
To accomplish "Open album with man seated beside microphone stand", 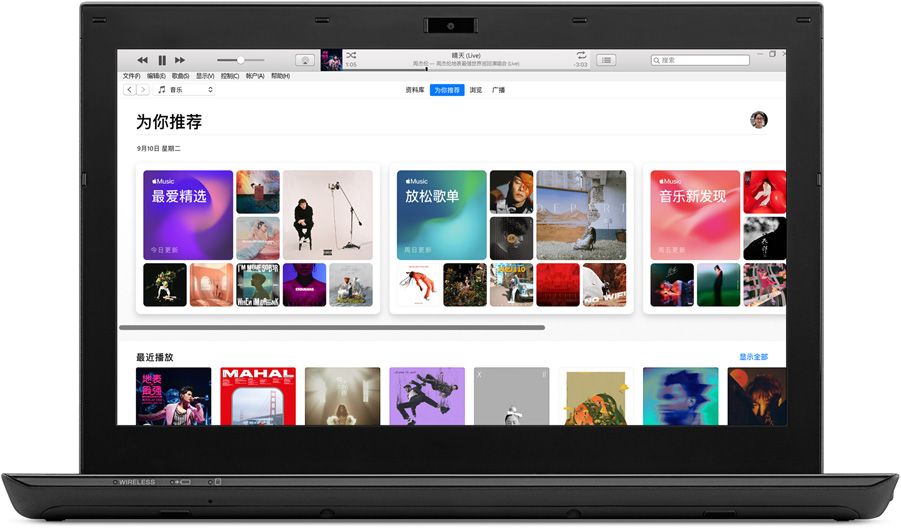I will tap(328, 215).
